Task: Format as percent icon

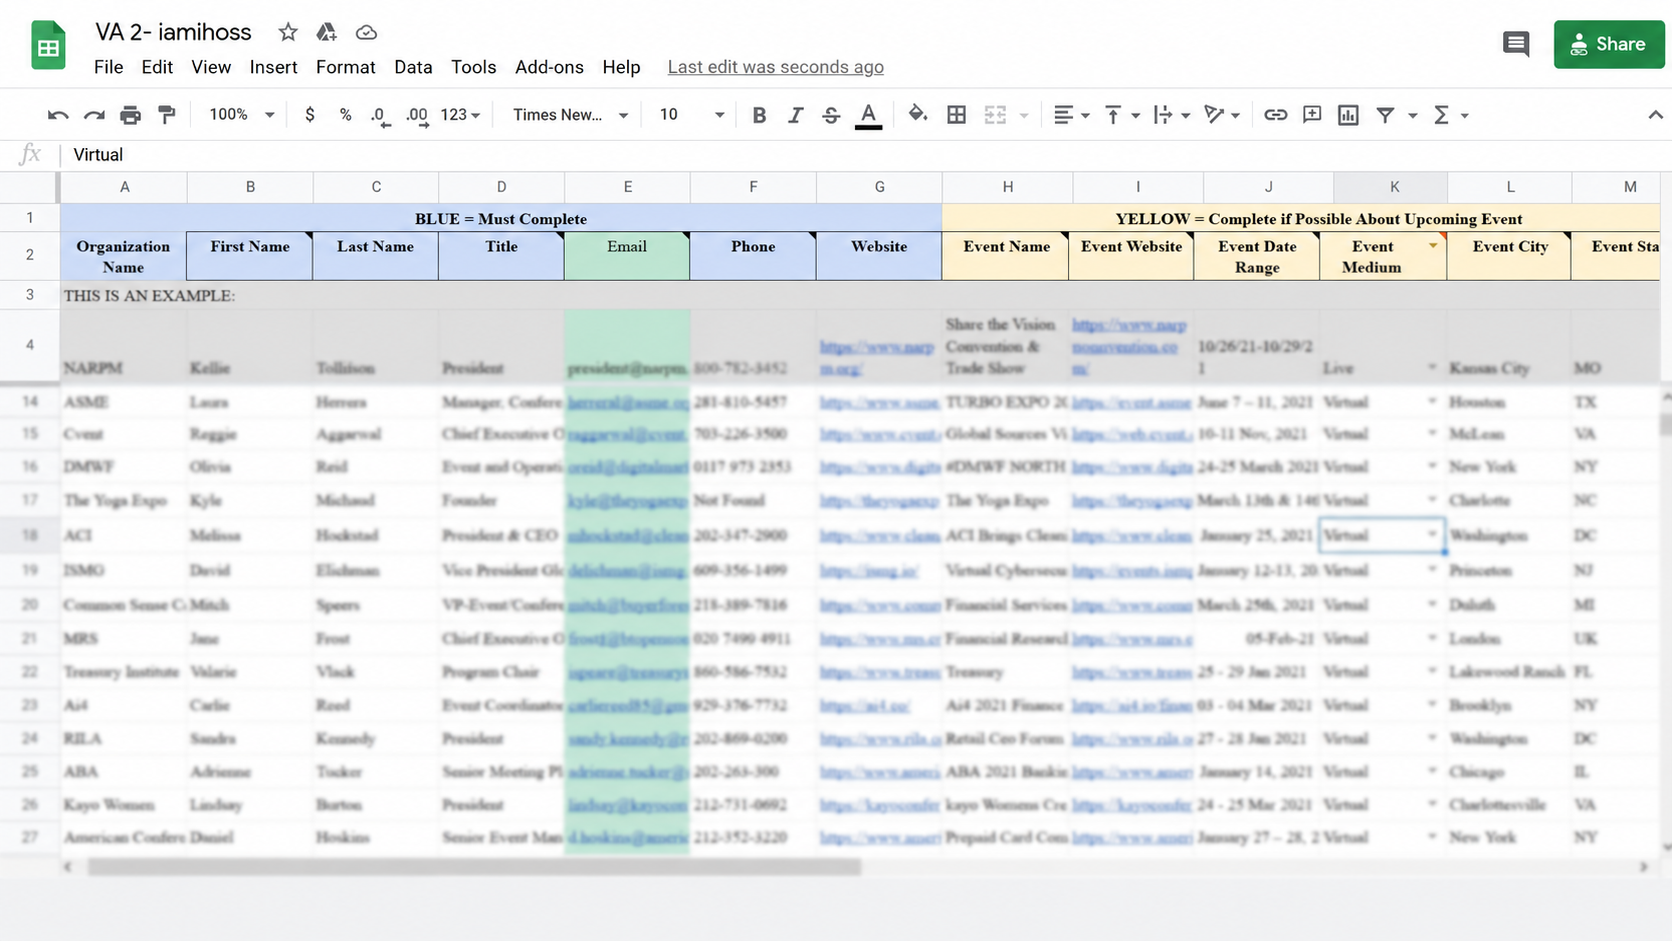Action: pos(345,115)
